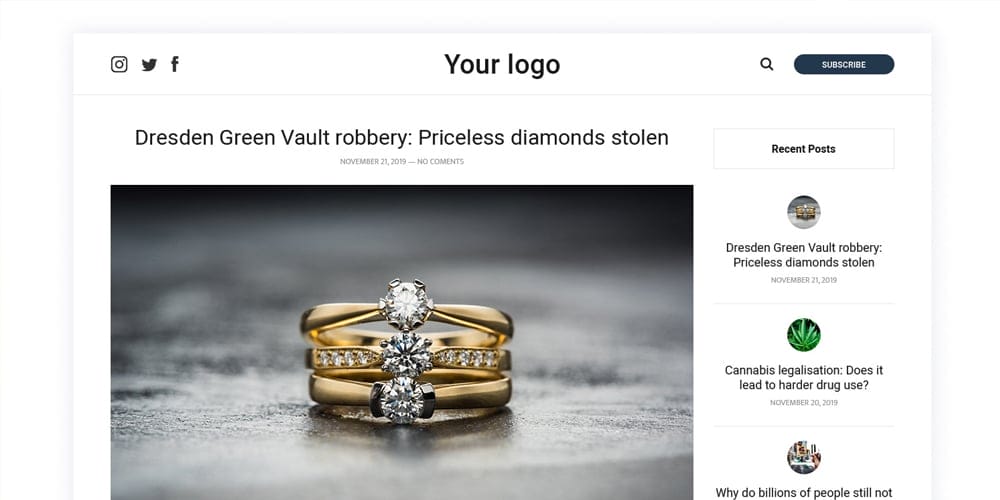This screenshot has height=500, width=1000.
Task: Open the Facebook social icon
Action: [175, 65]
